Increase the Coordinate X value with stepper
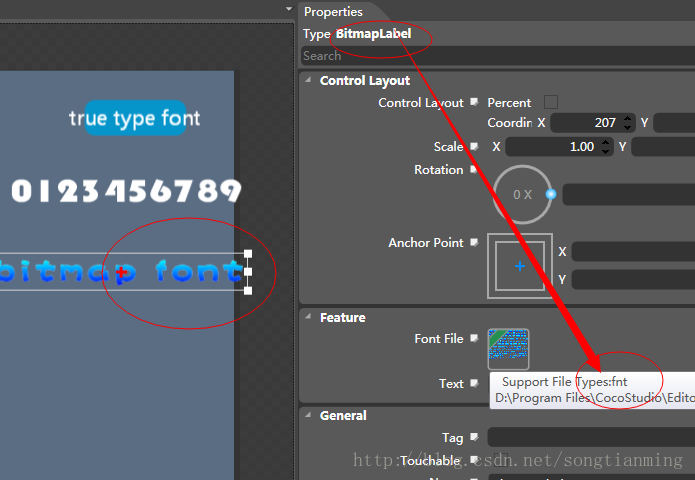The image size is (695, 480). coord(628,117)
